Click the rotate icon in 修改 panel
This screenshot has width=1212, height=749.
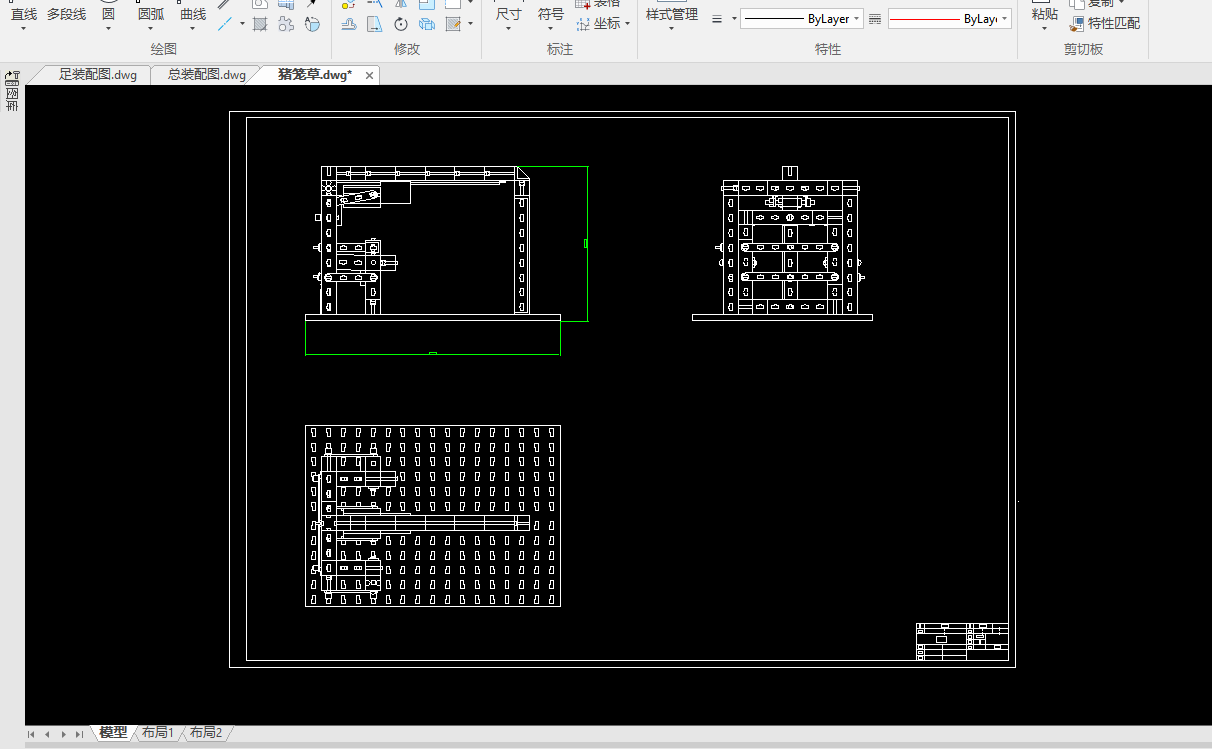(401, 23)
